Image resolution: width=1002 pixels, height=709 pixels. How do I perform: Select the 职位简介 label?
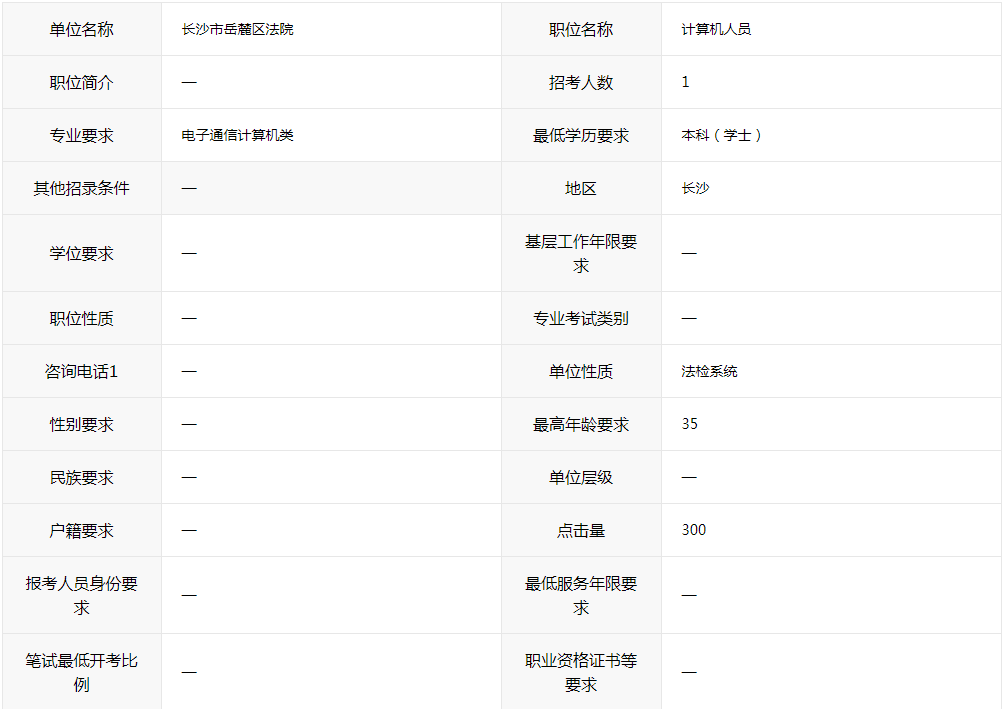(x=82, y=82)
